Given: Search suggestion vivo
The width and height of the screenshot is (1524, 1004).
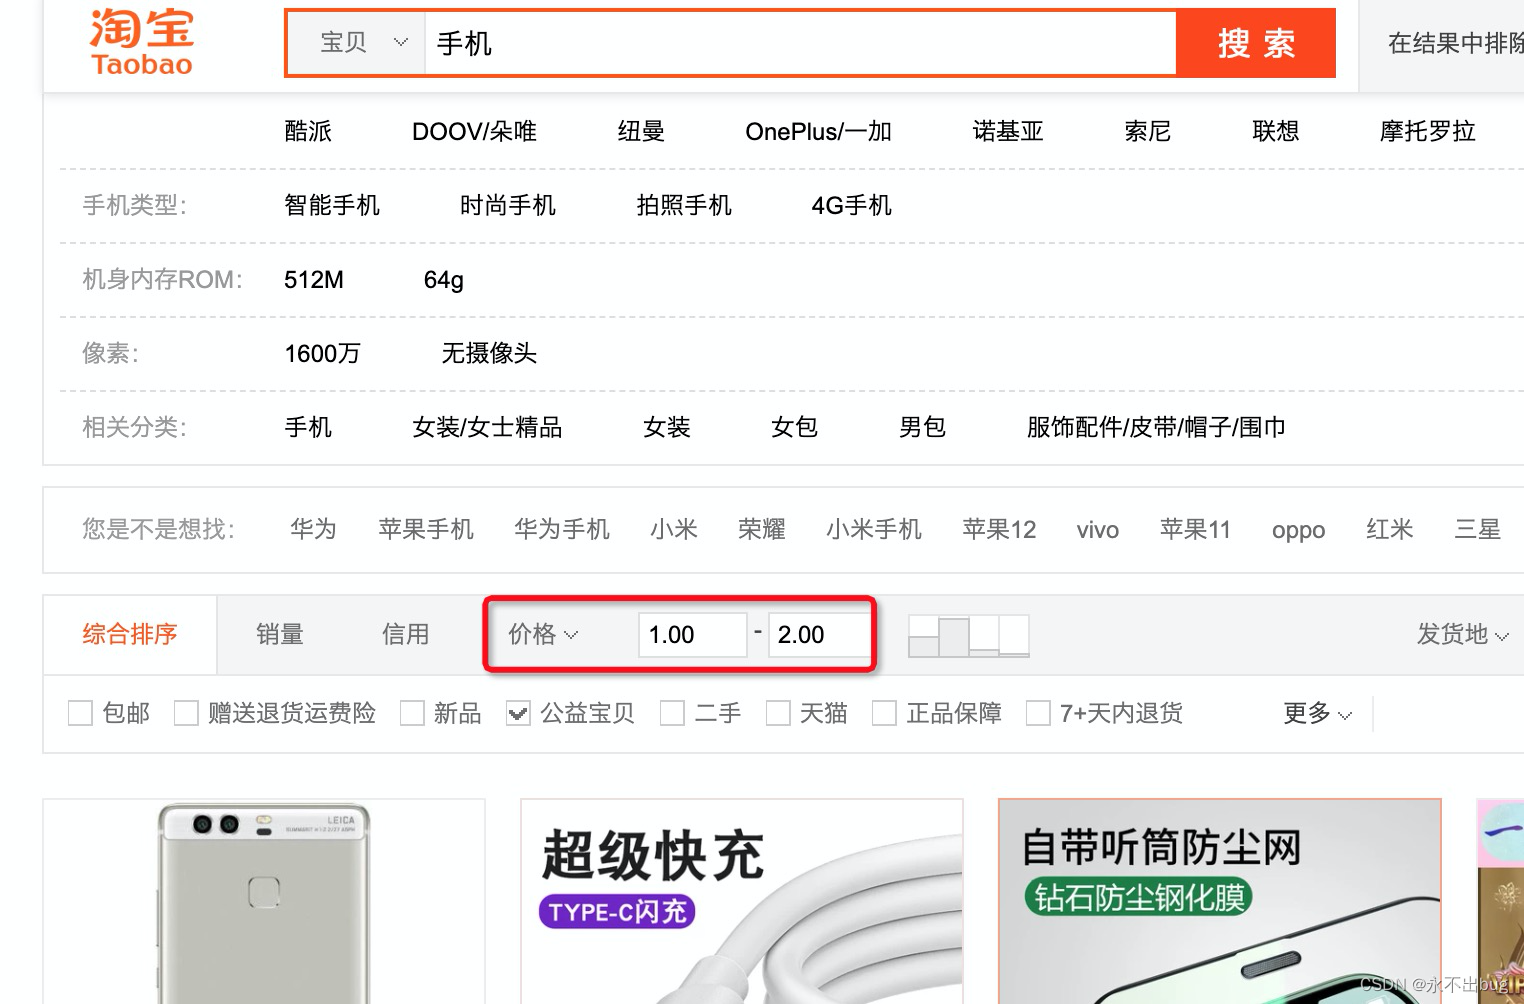Looking at the screenshot, I should click(1098, 529).
